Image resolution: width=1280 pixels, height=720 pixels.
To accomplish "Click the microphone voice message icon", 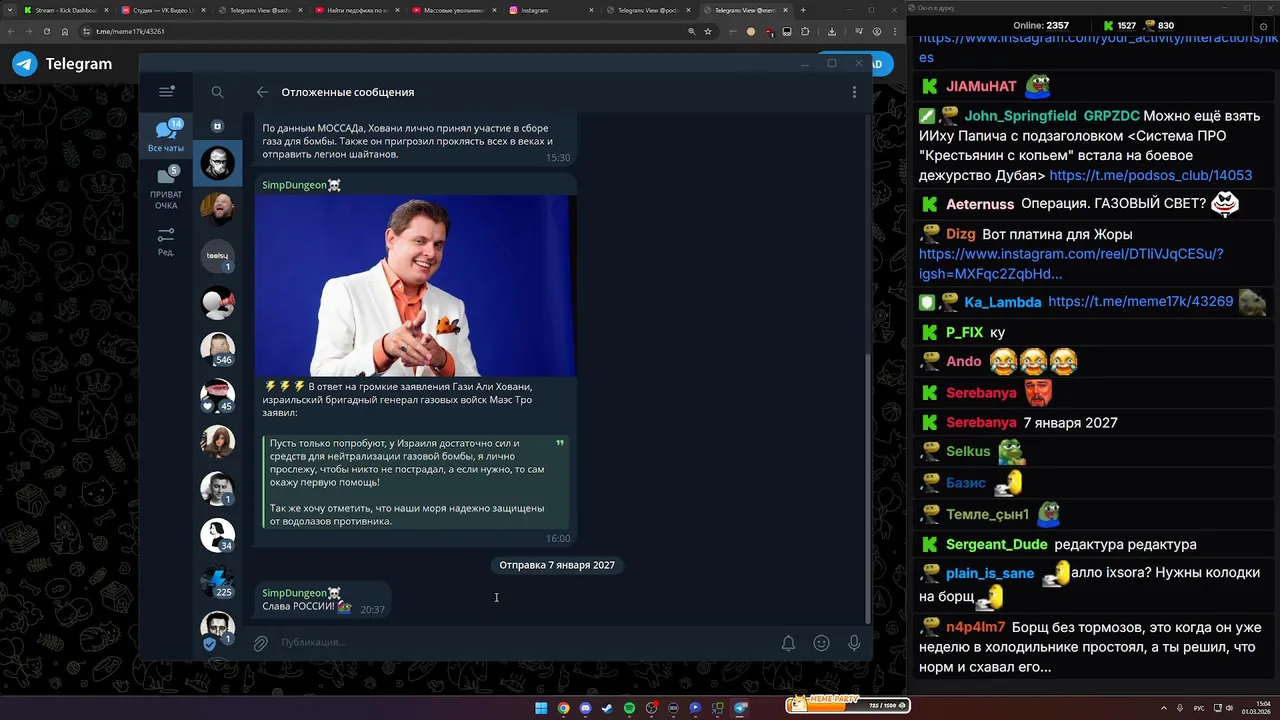I will click(854, 643).
